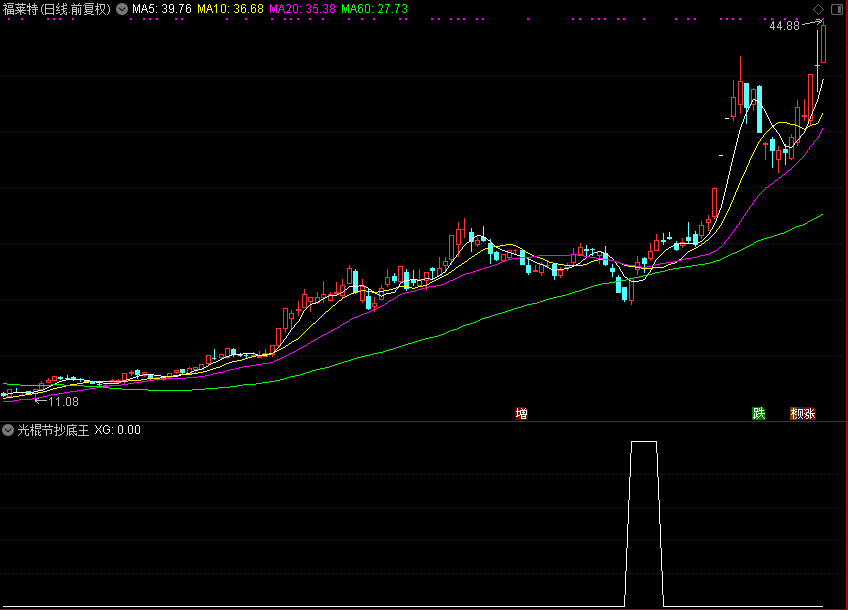This screenshot has width=848, height=610.
Task: Click the 福莱特(日线.前复权) title text
Action: [57, 9]
